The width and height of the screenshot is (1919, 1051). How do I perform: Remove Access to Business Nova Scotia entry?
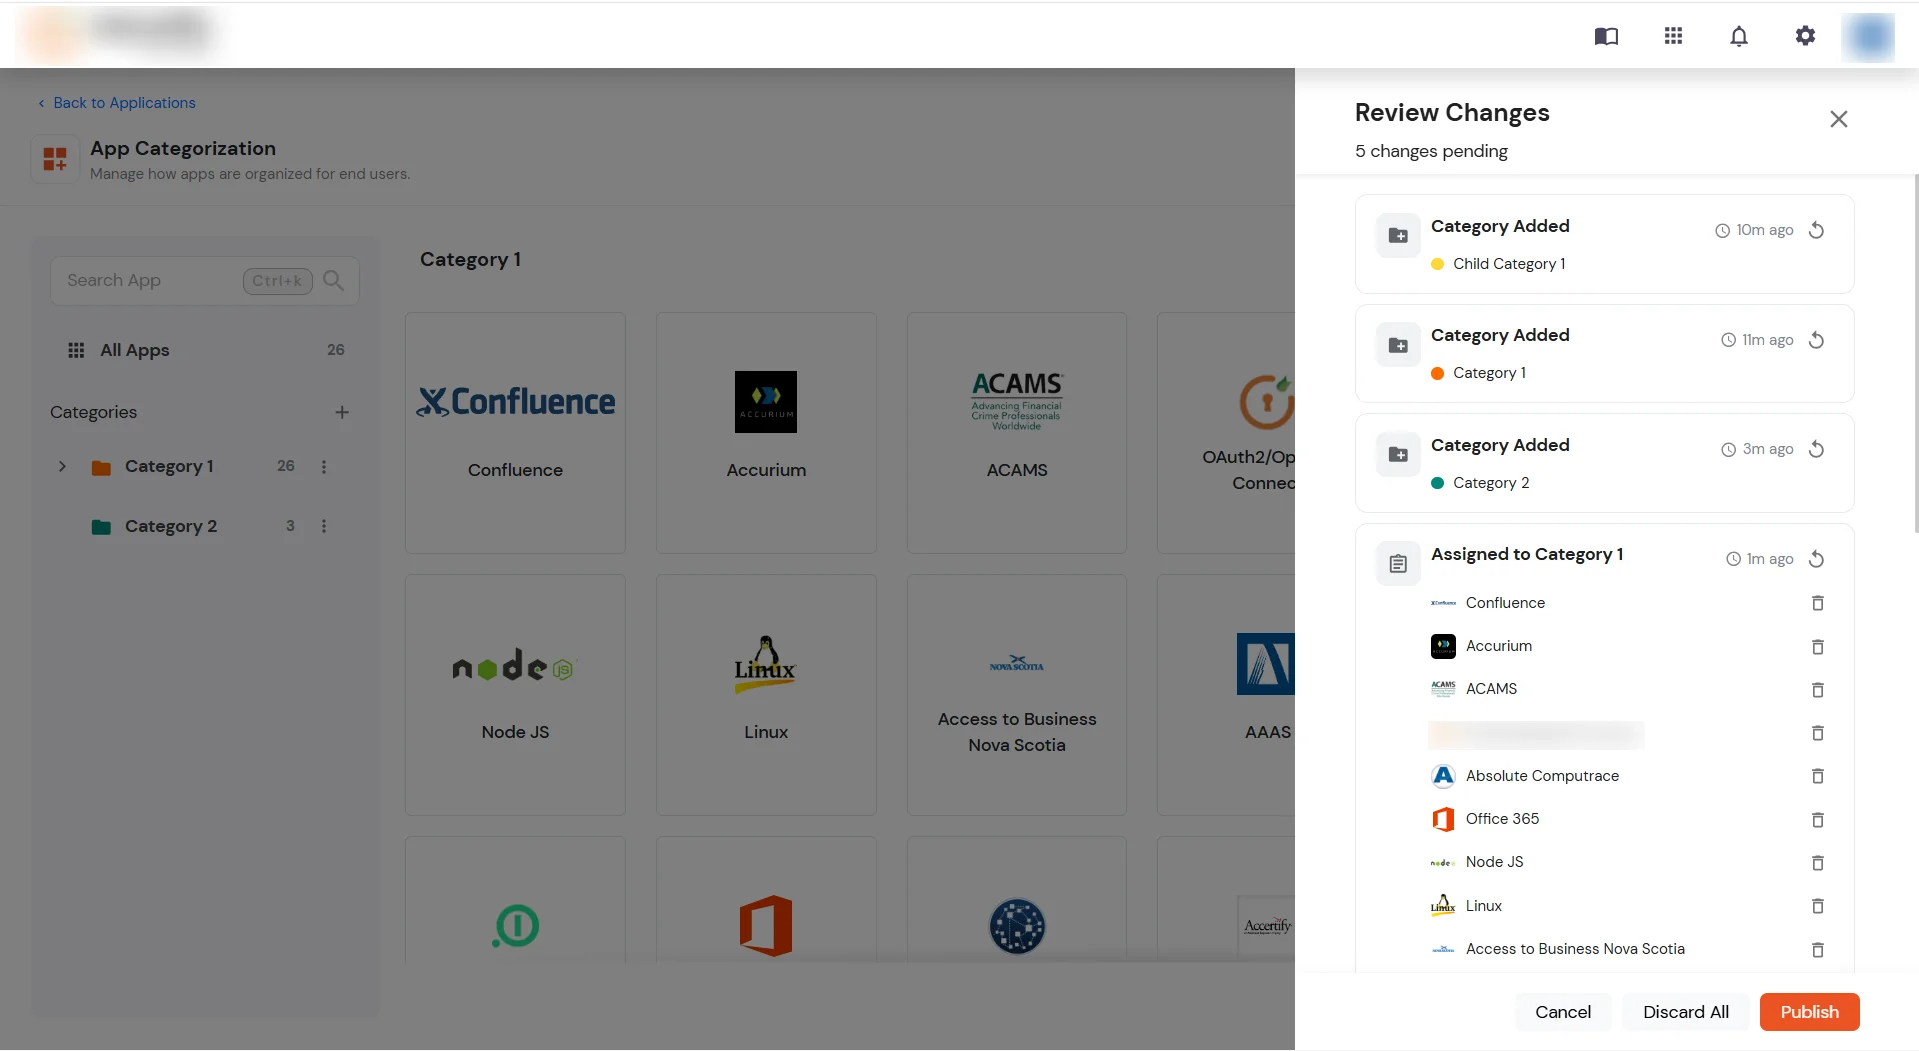click(1818, 950)
